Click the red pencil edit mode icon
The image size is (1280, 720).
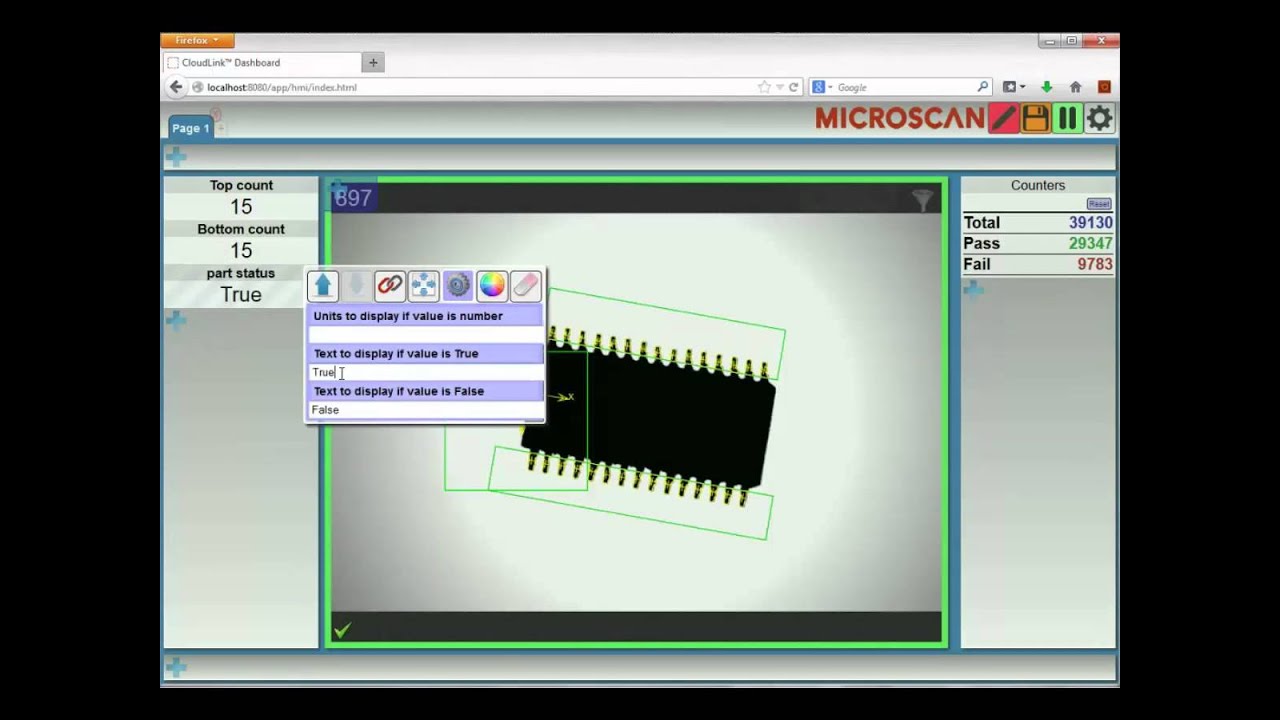coord(1003,118)
